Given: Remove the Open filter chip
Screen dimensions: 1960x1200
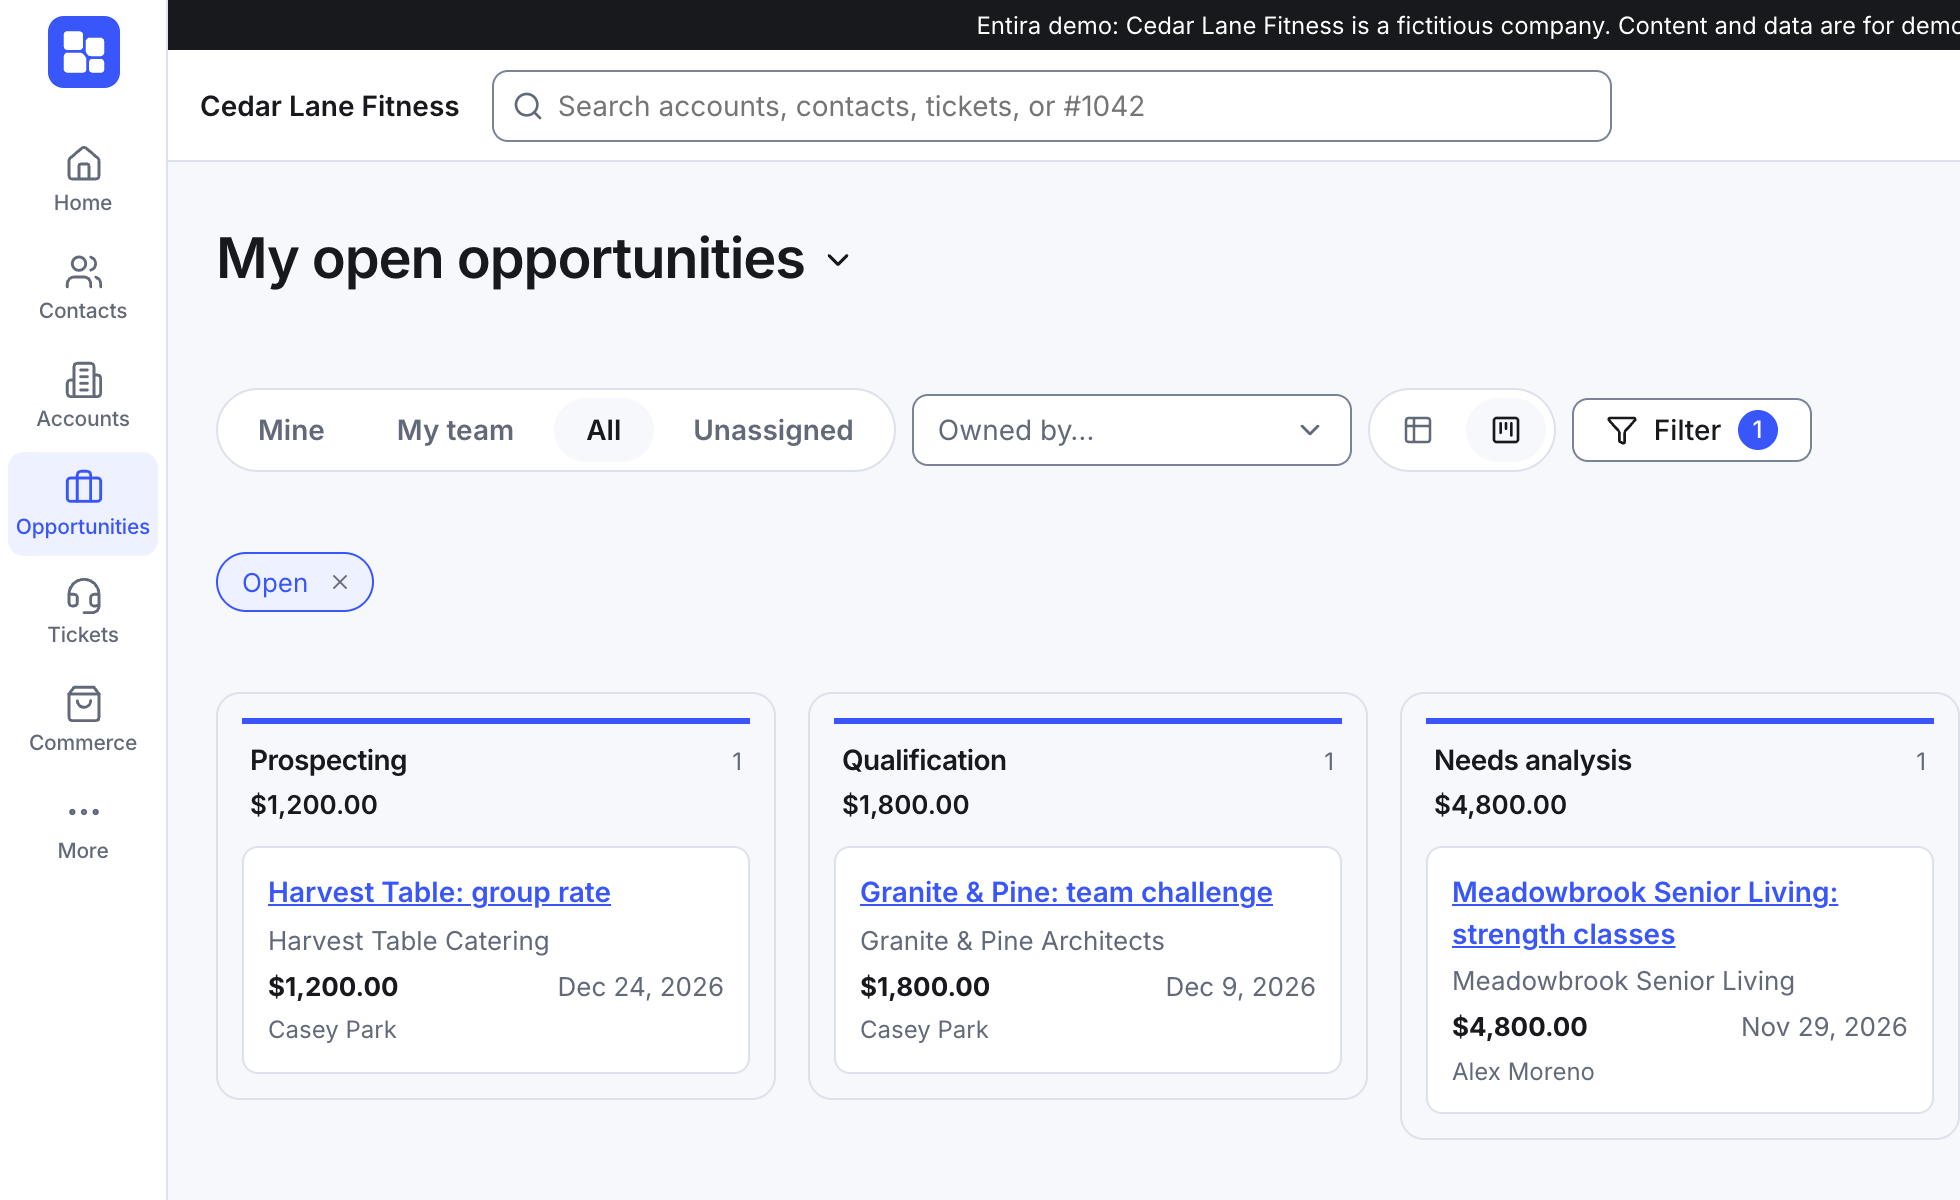Looking at the screenshot, I should pyautogui.click(x=340, y=582).
